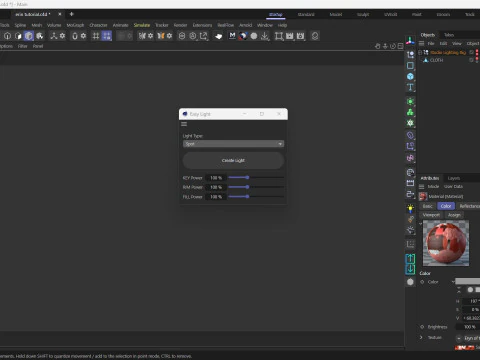Screen dimensions: 480x360
Task: Select the Reflectance material tab button
Action: [469, 206]
